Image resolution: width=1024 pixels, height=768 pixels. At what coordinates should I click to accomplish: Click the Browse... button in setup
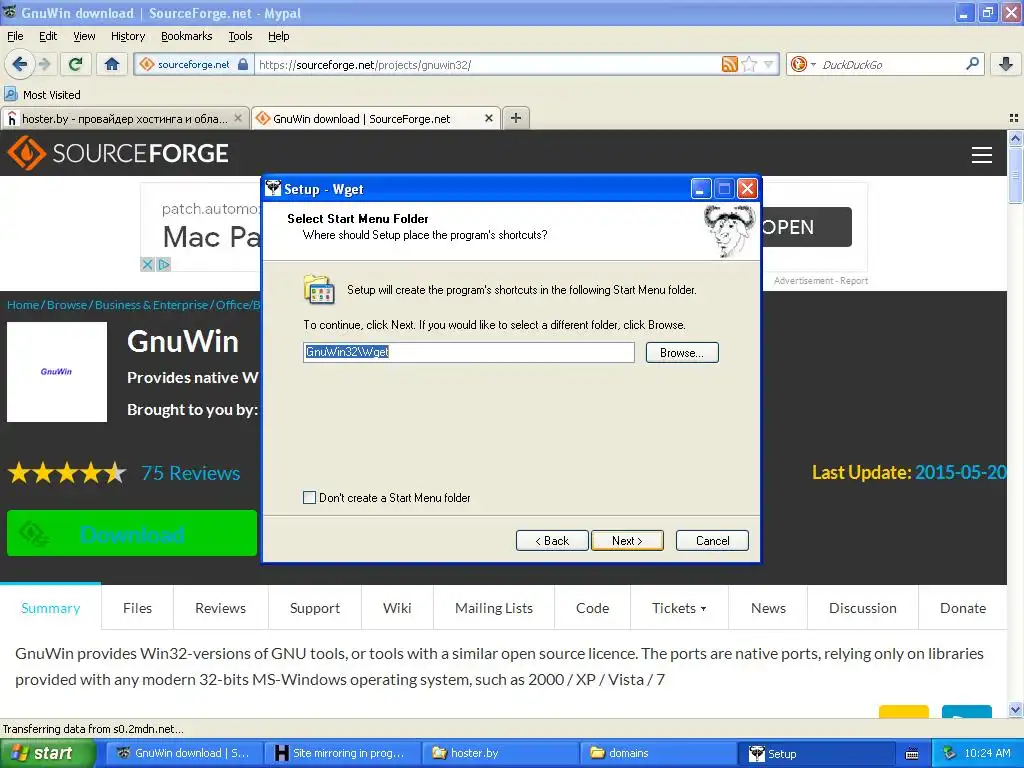pyautogui.click(x=682, y=353)
